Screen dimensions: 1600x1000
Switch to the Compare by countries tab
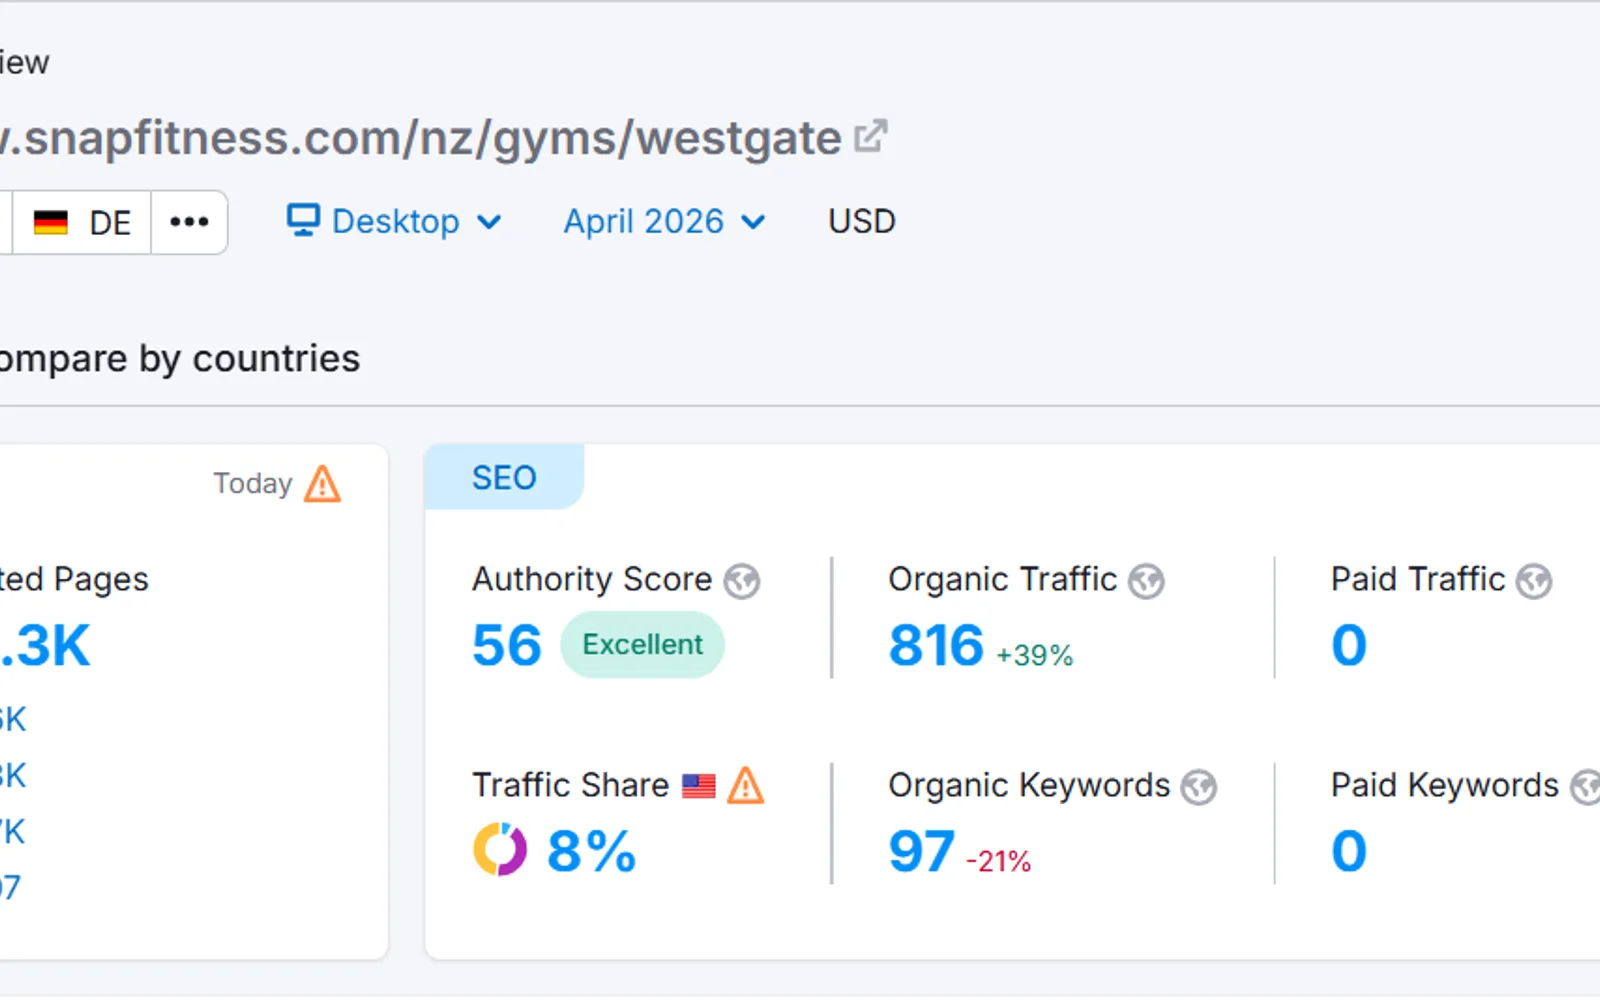pyautogui.click(x=180, y=359)
